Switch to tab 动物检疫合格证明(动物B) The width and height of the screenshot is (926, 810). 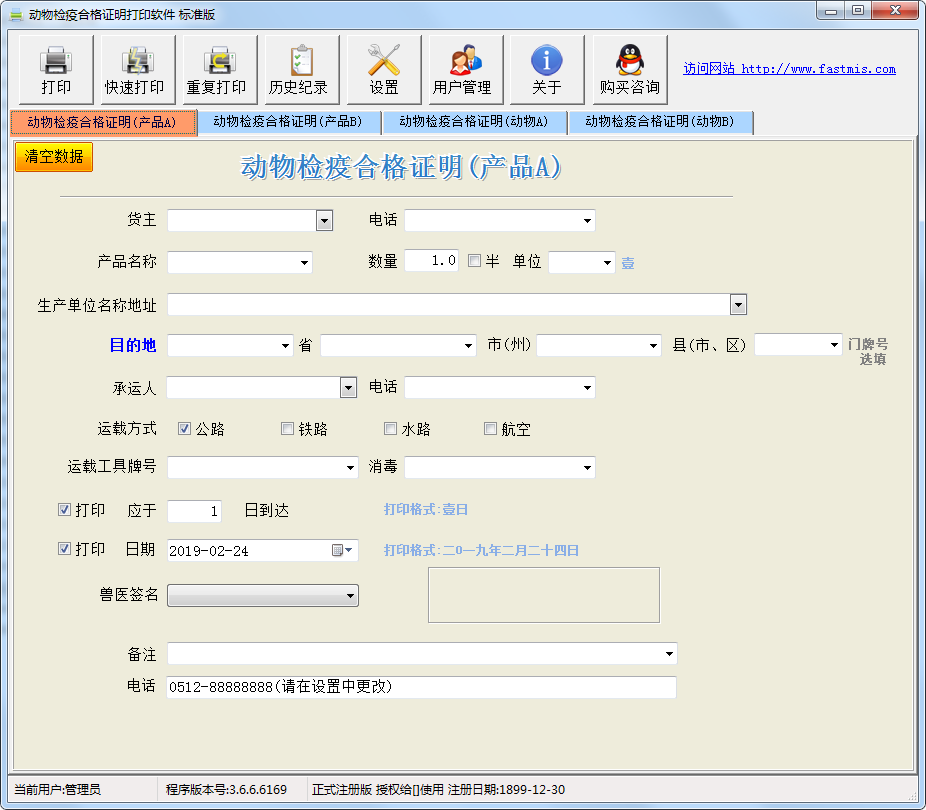point(660,122)
